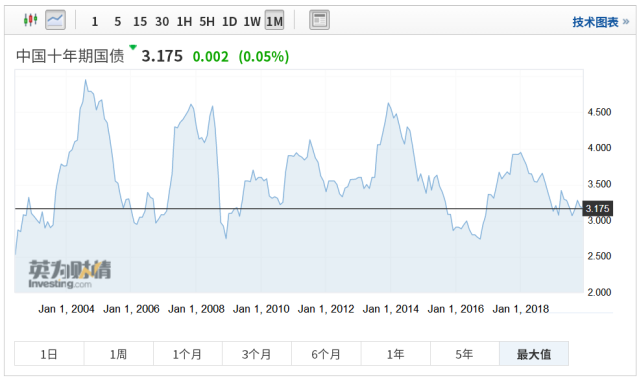This screenshot has height=380, width=641.
Task: Click the green 0.002 change value
Action: click(211, 56)
